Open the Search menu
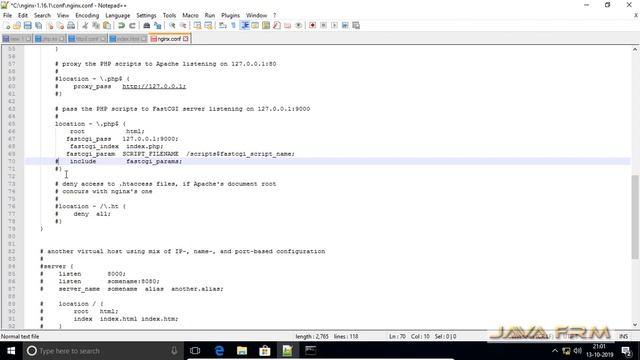Viewport: 640px width, 360px height. (x=42, y=16)
